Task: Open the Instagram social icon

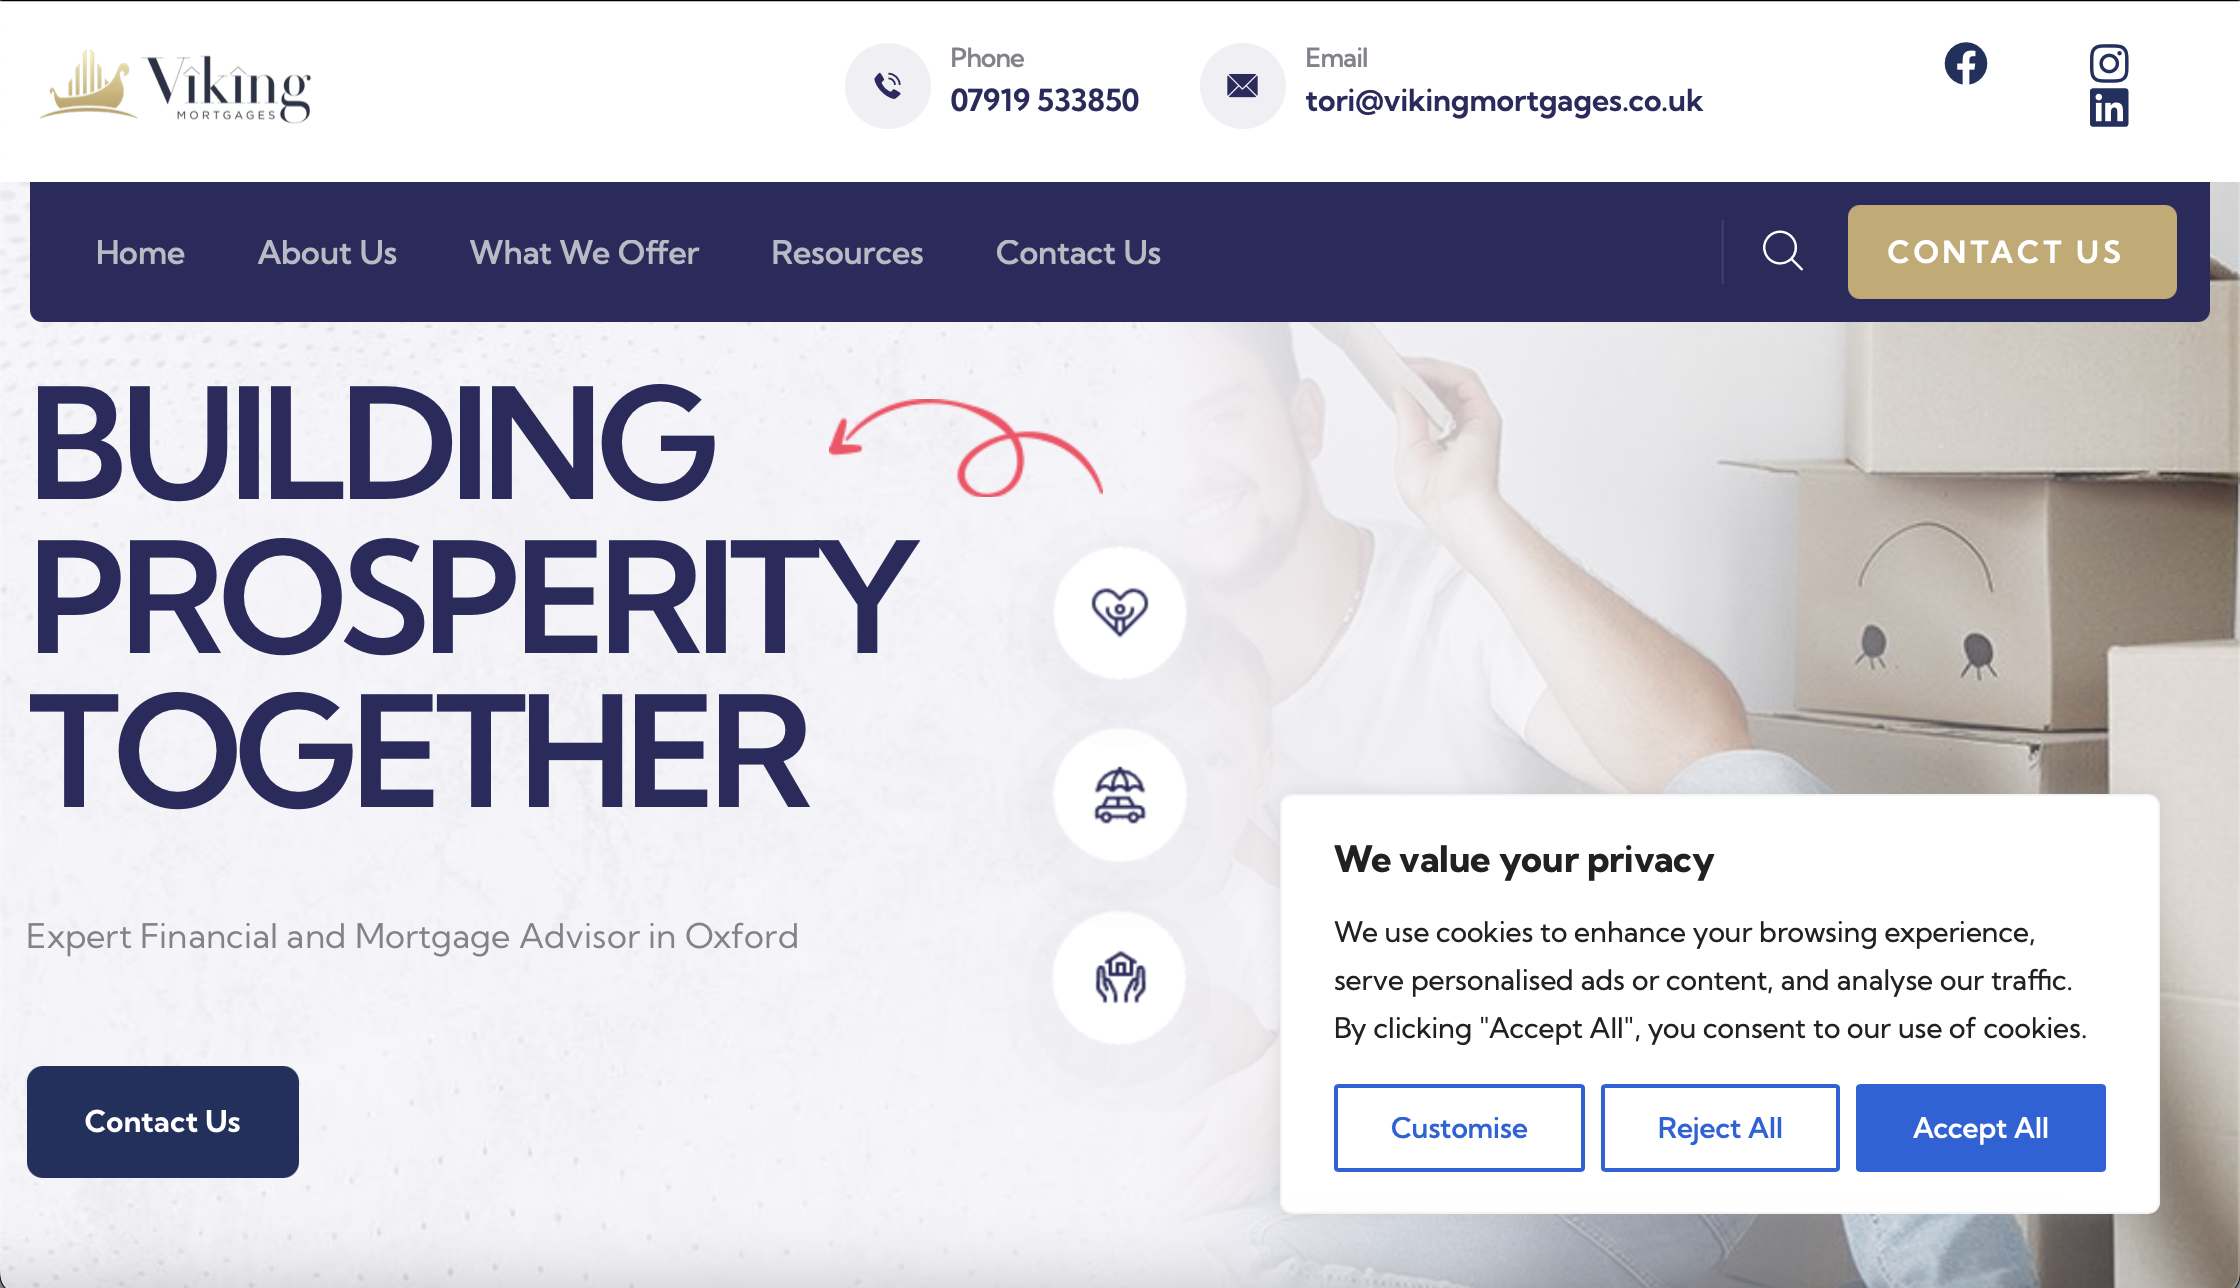Action: pos(2109,63)
